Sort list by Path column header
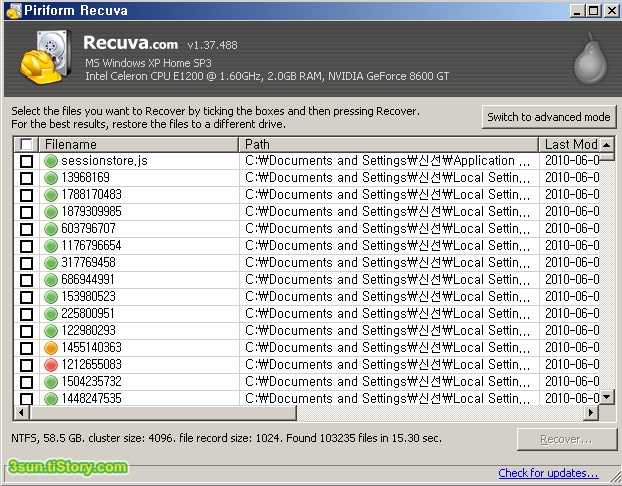Screen dimensions: 622x486 point(389,144)
